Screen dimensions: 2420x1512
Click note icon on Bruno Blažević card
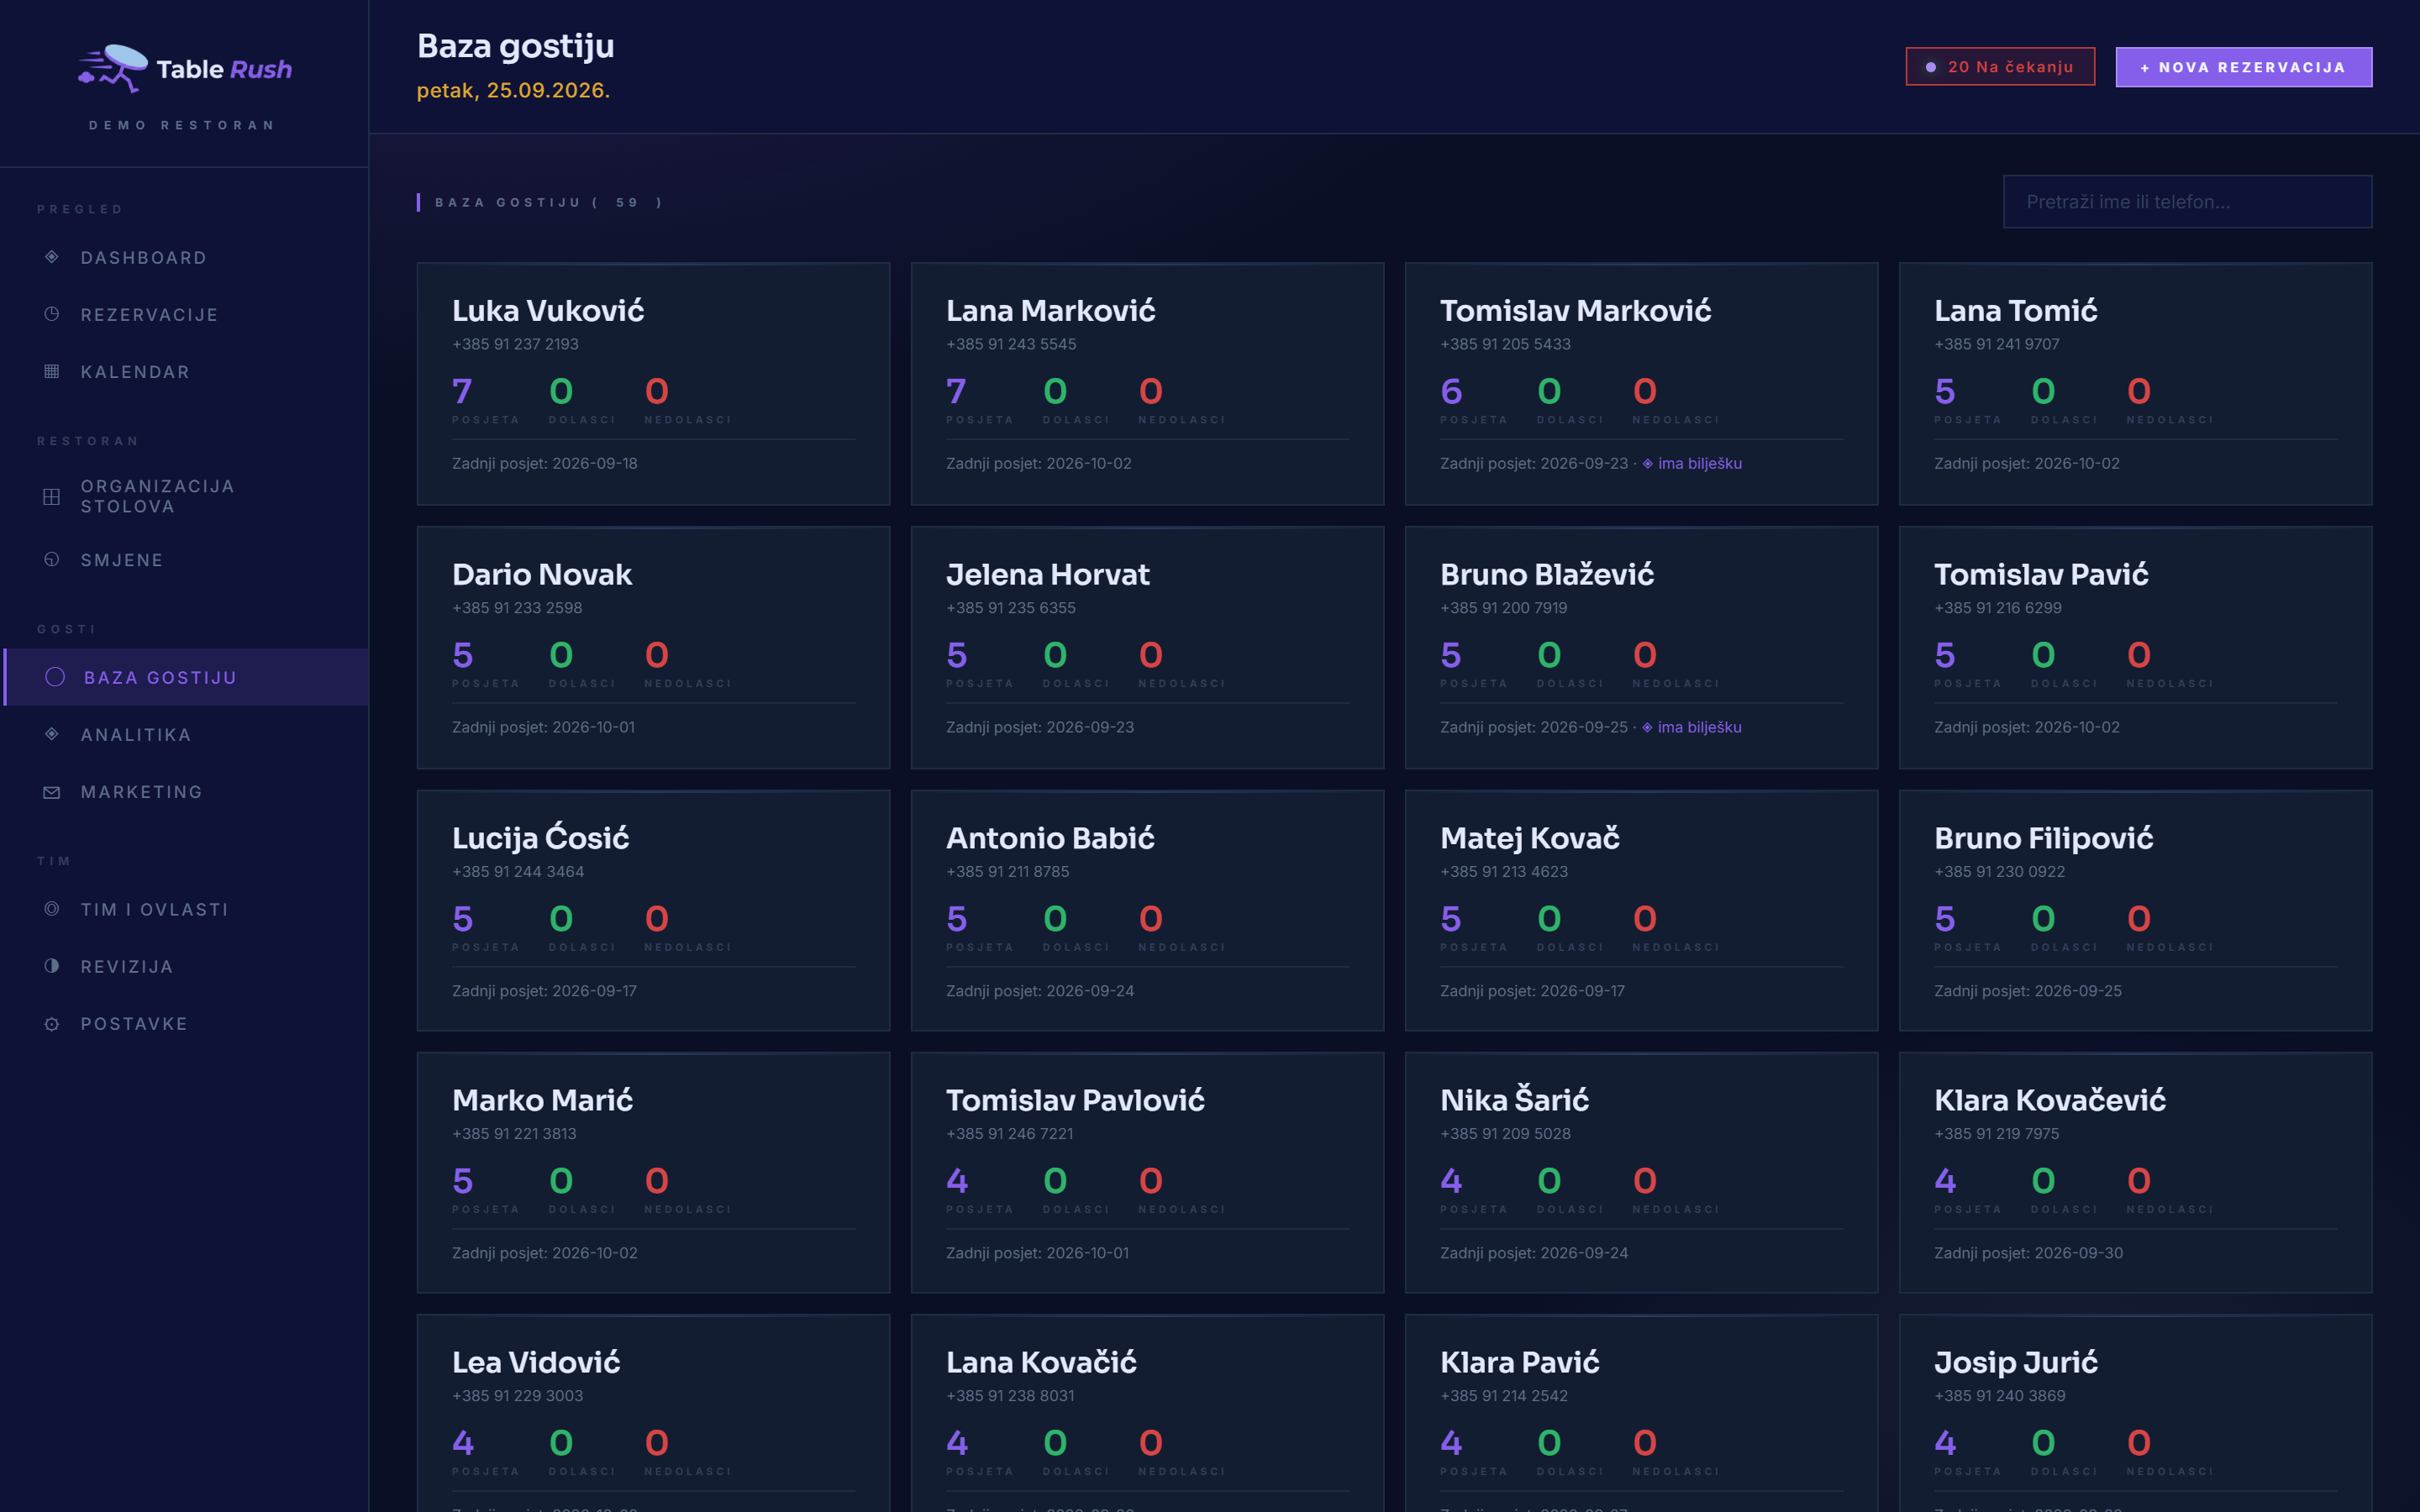(x=1647, y=727)
